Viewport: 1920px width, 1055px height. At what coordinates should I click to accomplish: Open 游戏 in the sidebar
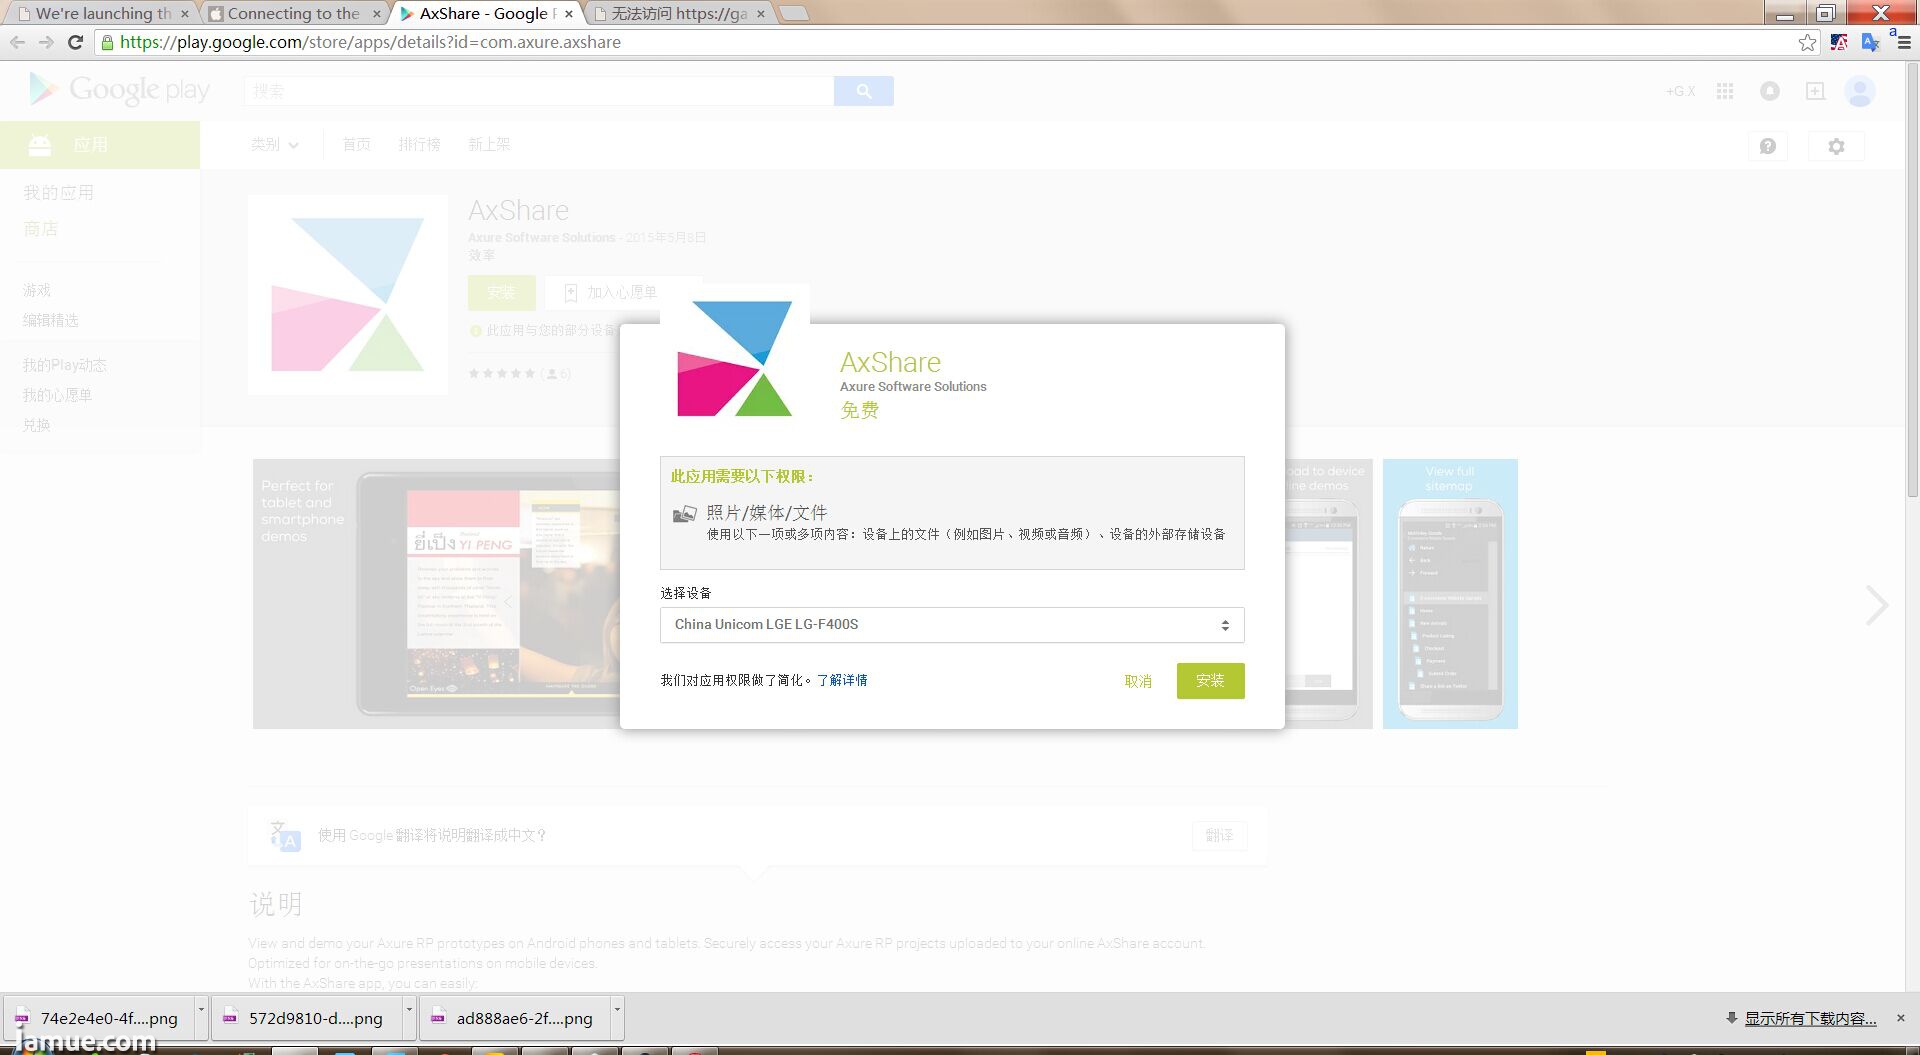pyautogui.click(x=37, y=290)
